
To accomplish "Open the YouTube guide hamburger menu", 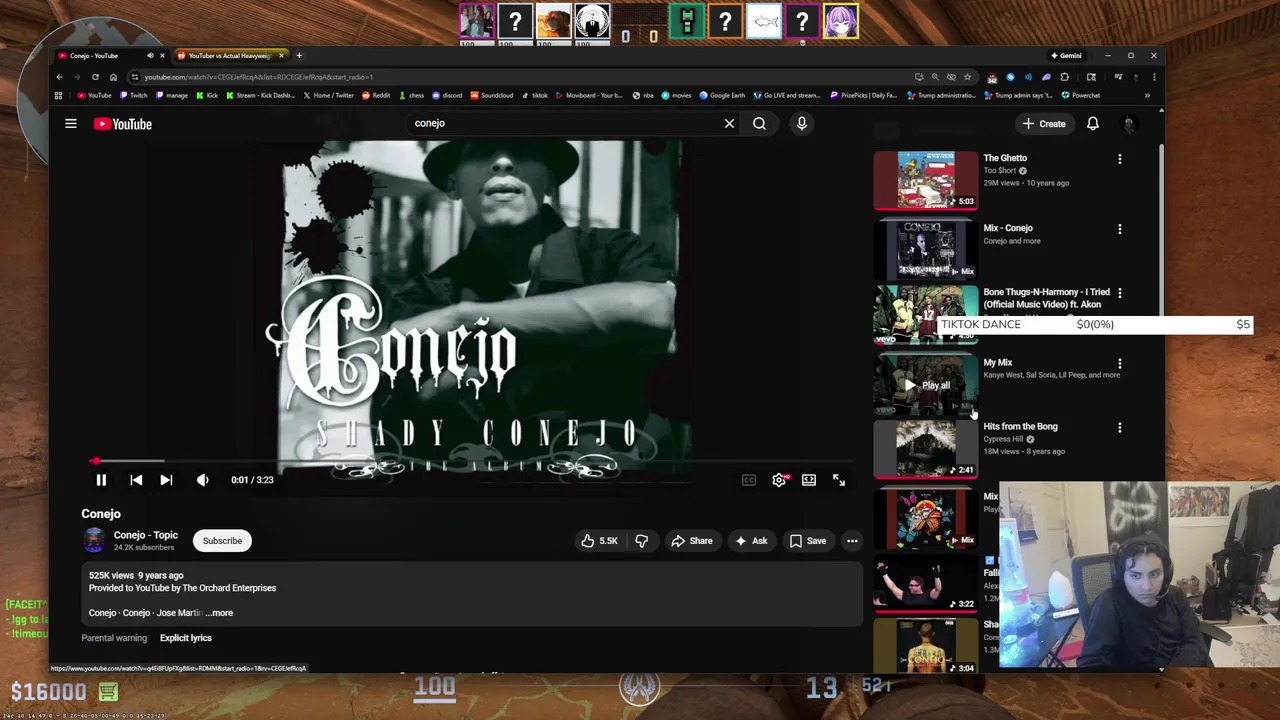I will [71, 124].
